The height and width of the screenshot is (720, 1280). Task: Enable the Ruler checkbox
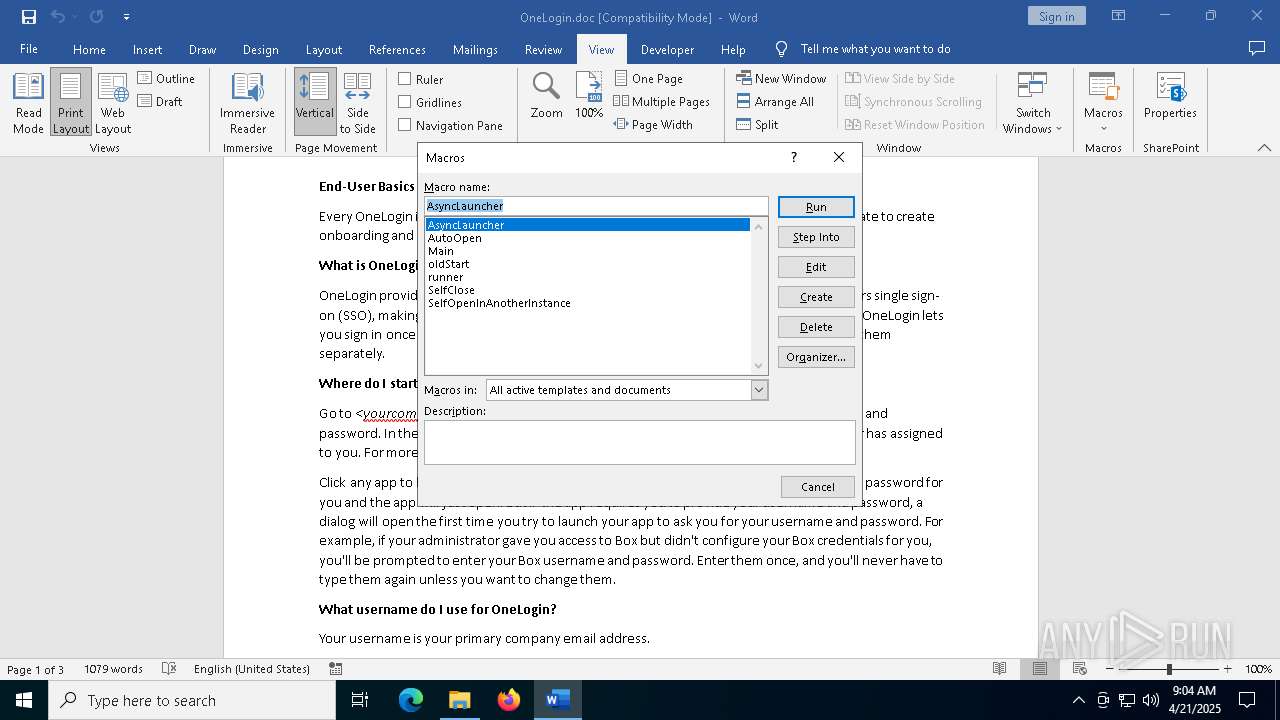tap(405, 79)
